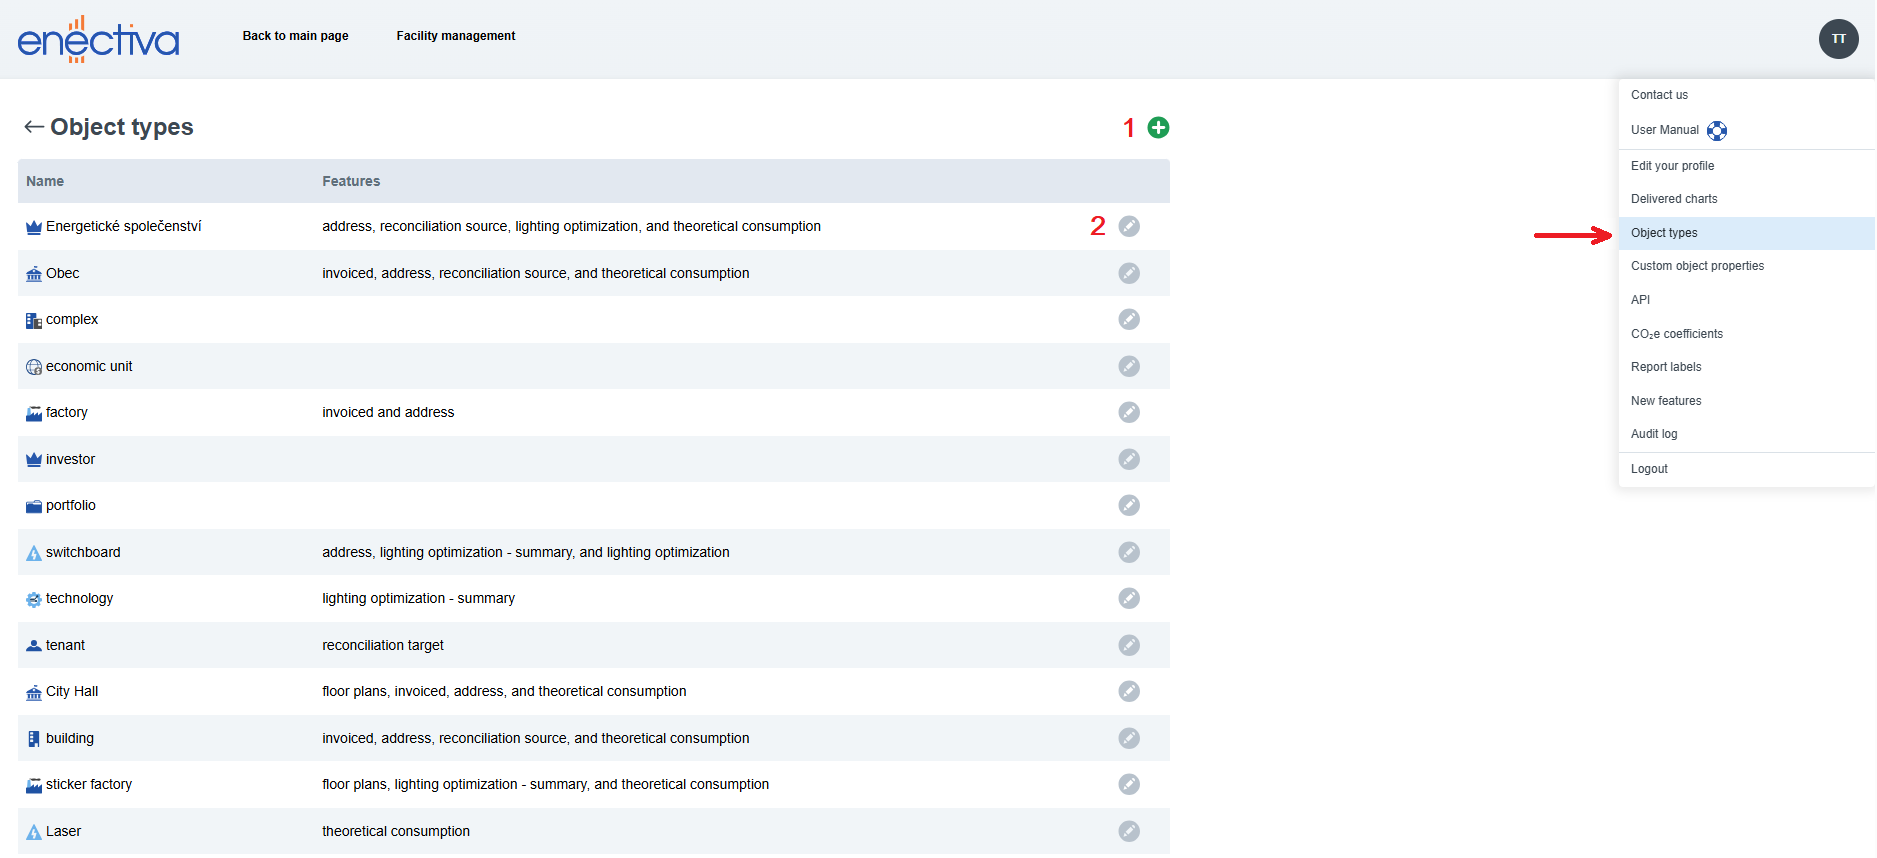This screenshot has height=858, width=1877.
Task: Open edit for switchboard row
Action: pyautogui.click(x=1128, y=552)
